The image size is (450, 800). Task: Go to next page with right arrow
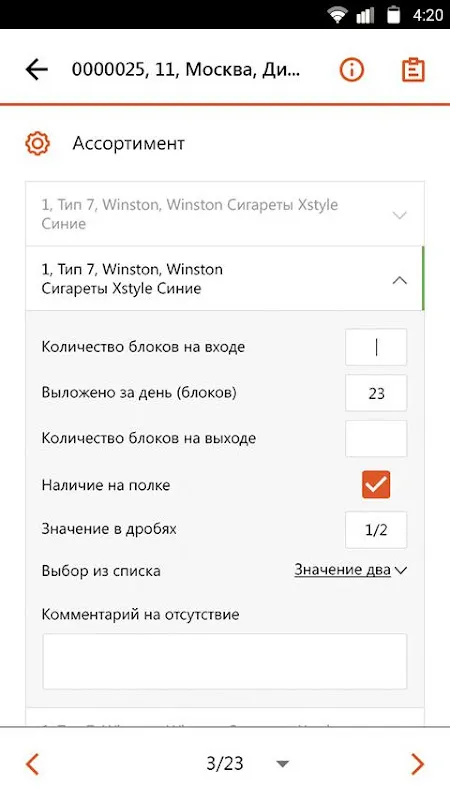click(417, 764)
